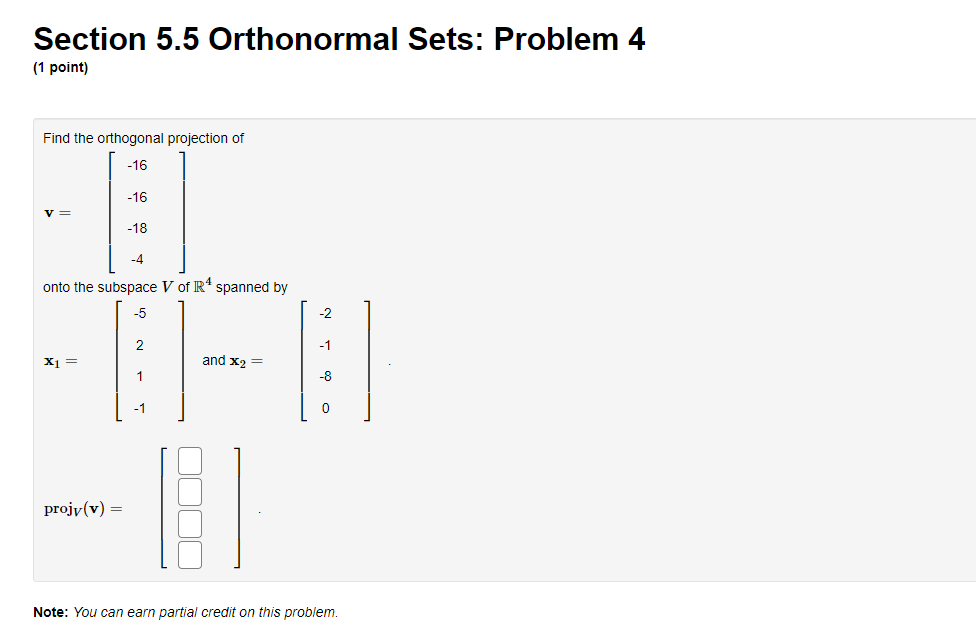Click the second projection answer box
Image resolution: width=976 pixels, height=636 pixels.
click(189, 491)
